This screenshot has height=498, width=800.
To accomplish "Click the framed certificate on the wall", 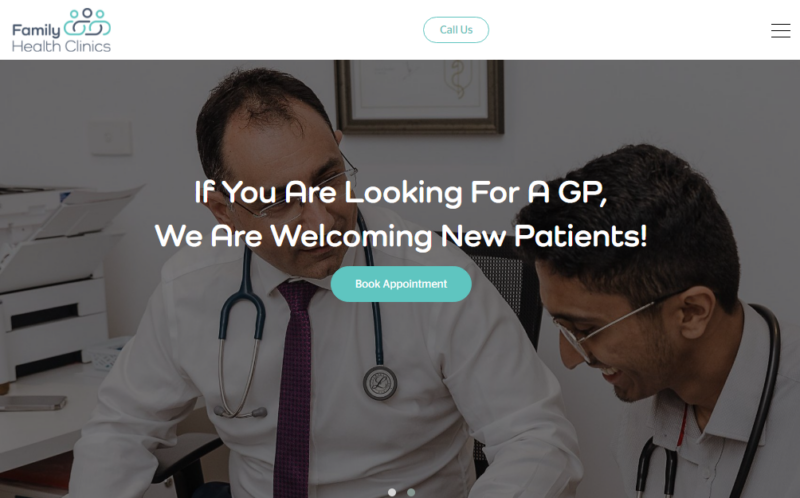I will [x=419, y=96].
